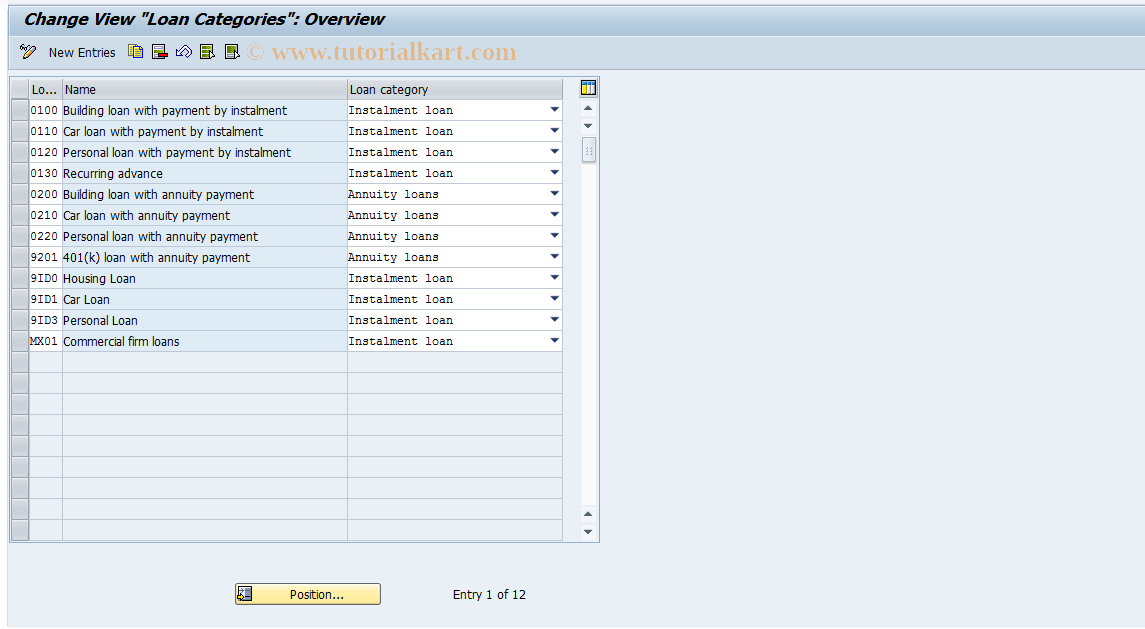Select row 9ID0 Housing Loan
This screenshot has height=629, width=1145.
[20, 278]
